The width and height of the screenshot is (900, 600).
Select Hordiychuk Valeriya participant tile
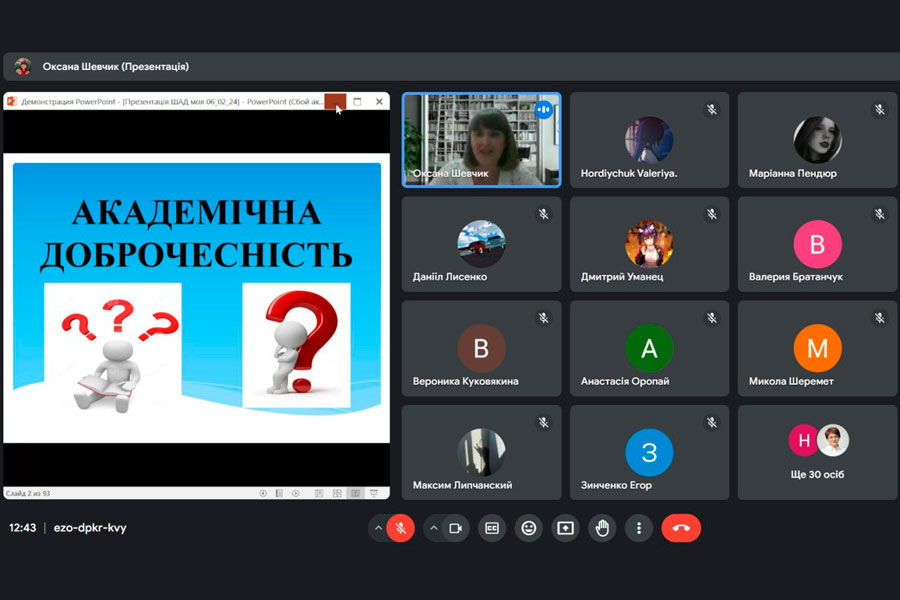(649, 140)
